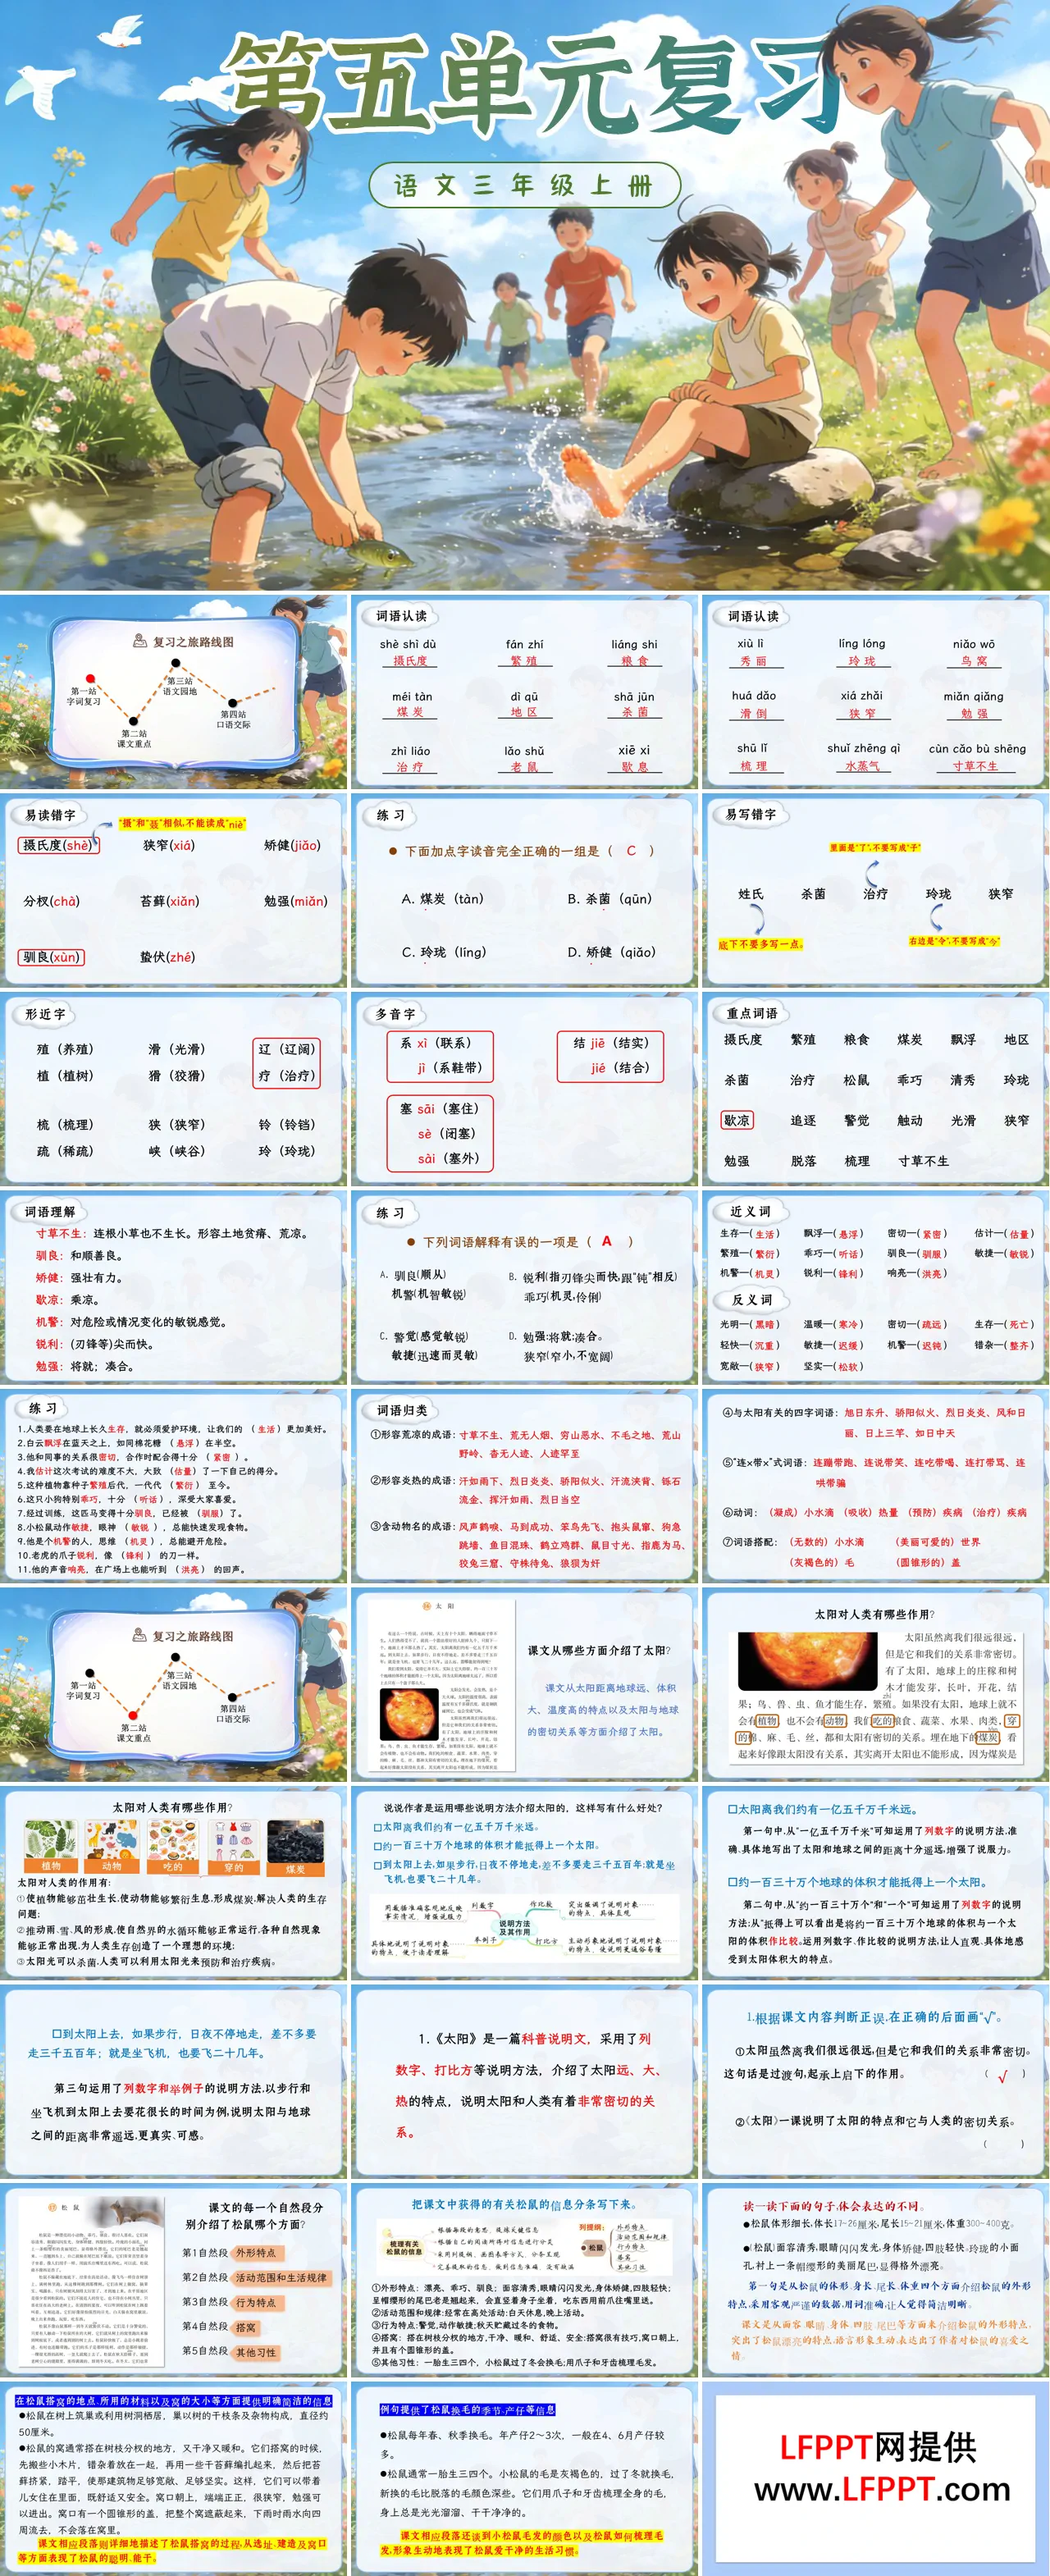Screen dimensions: 1050x2576
Task: Choose option B. 杀菌 (qūn)
Action: pos(609,899)
